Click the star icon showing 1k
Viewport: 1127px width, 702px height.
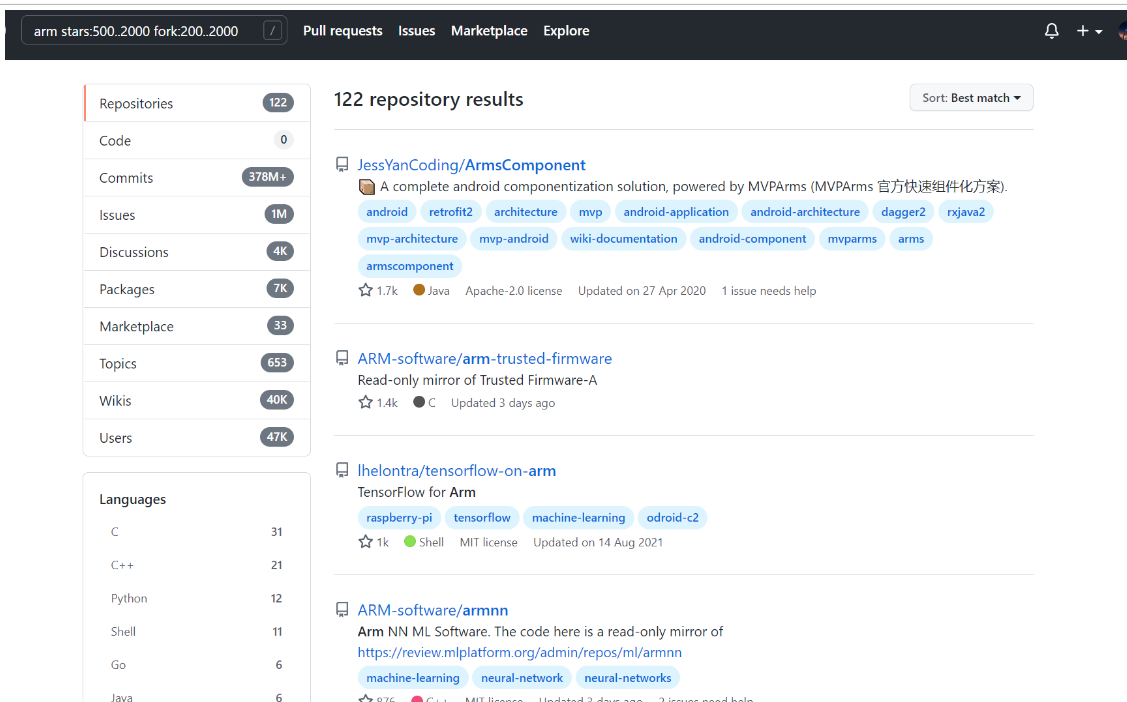365,542
